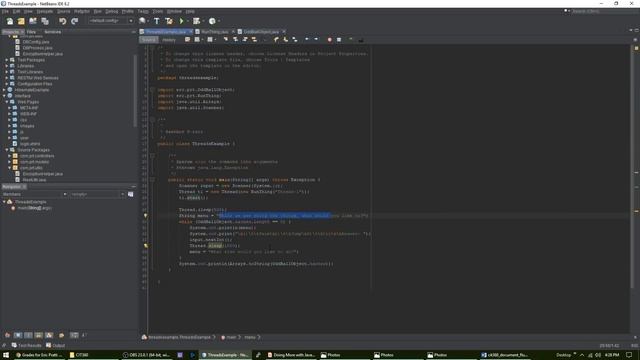Open the default config combo box
Image resolution: width=640 pixels, height=360 pixels.
[x=111, y=21]
